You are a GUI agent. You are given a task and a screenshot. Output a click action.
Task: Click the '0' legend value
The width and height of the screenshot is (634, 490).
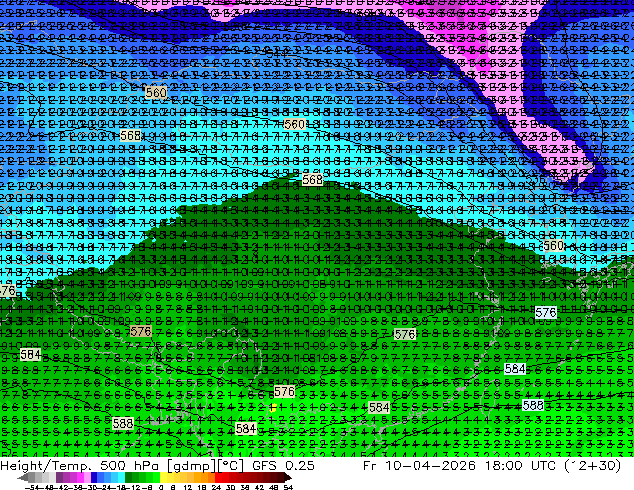click(x=161, y=487)
